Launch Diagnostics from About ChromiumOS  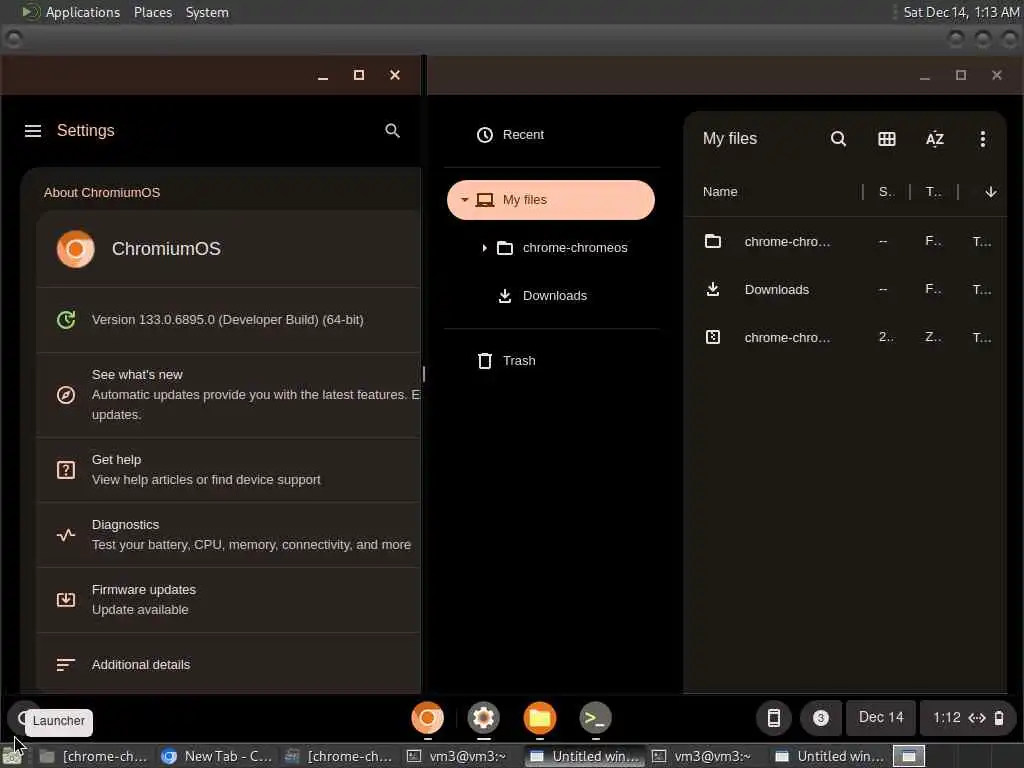click(x=229, y=535)
